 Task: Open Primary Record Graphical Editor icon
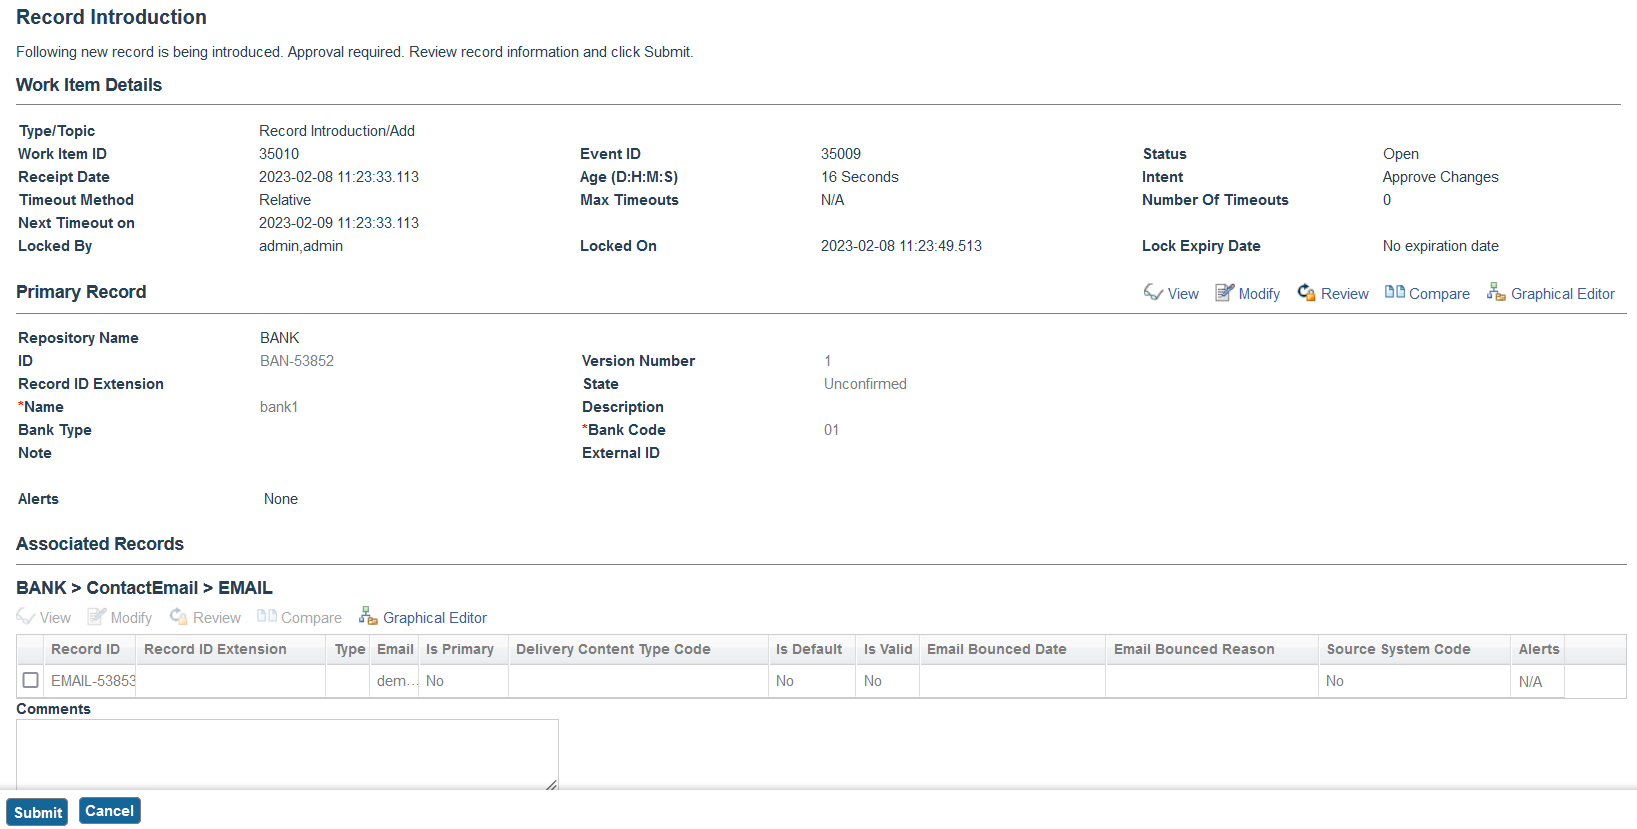(1496, 292)
